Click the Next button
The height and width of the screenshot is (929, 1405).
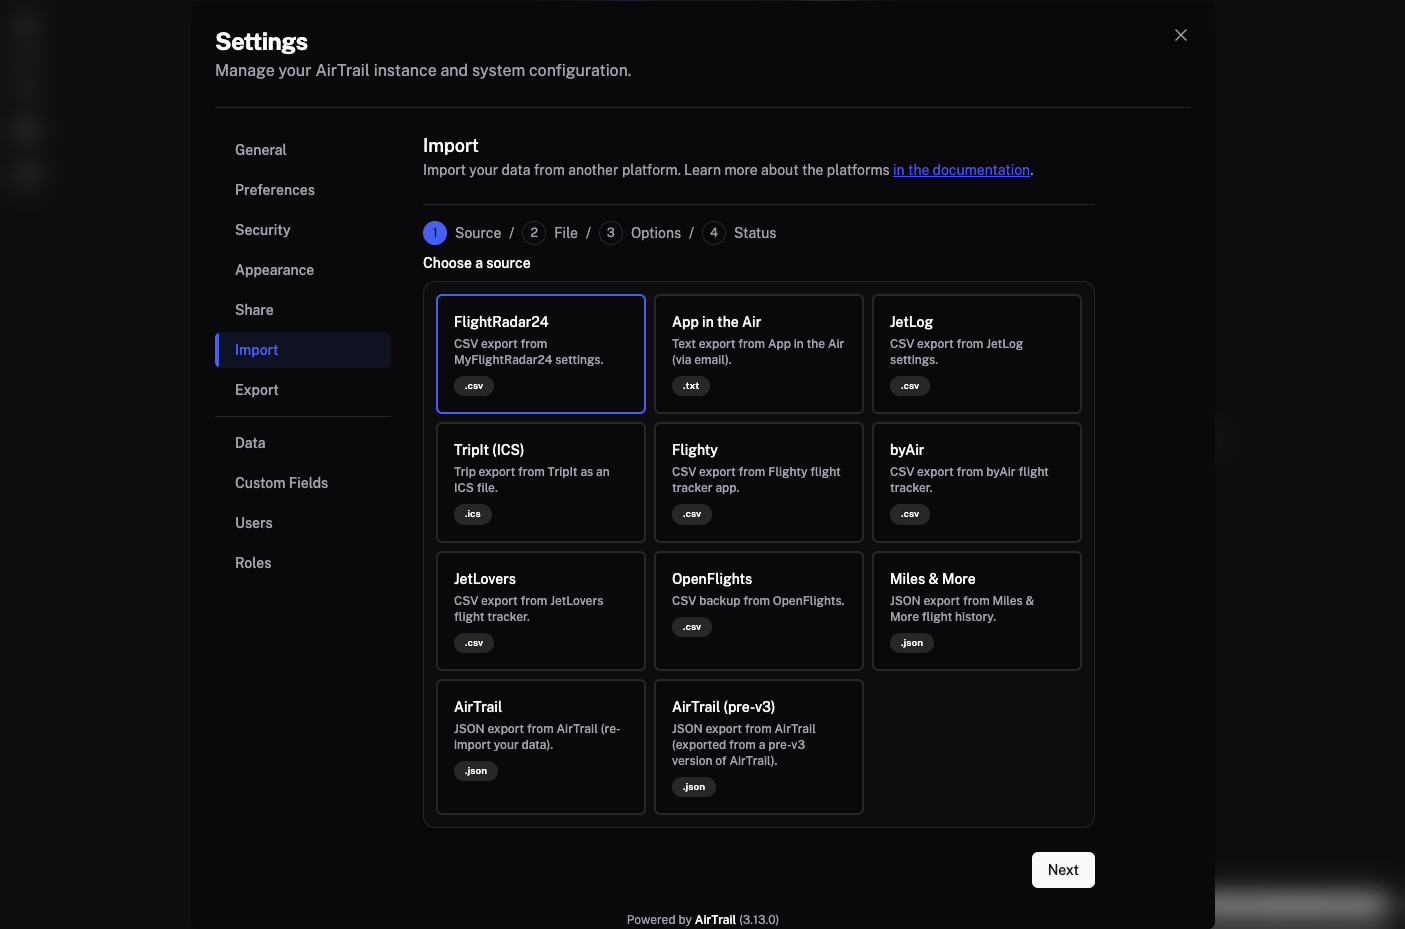click(1063, 870)
